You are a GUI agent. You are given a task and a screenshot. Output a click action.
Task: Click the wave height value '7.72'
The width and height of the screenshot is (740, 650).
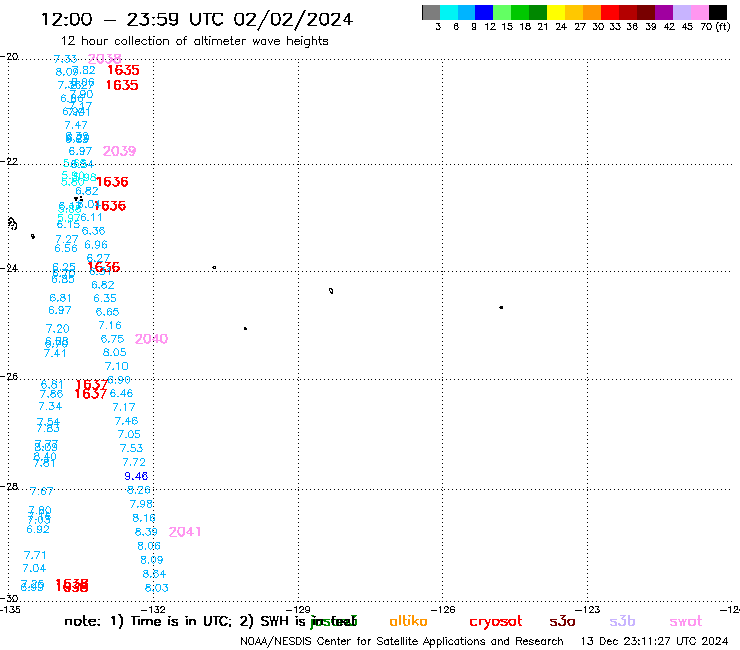[134, 462]
